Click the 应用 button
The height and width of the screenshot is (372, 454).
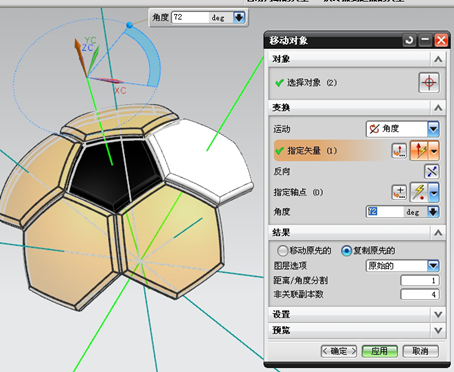(x=380, y=351)
